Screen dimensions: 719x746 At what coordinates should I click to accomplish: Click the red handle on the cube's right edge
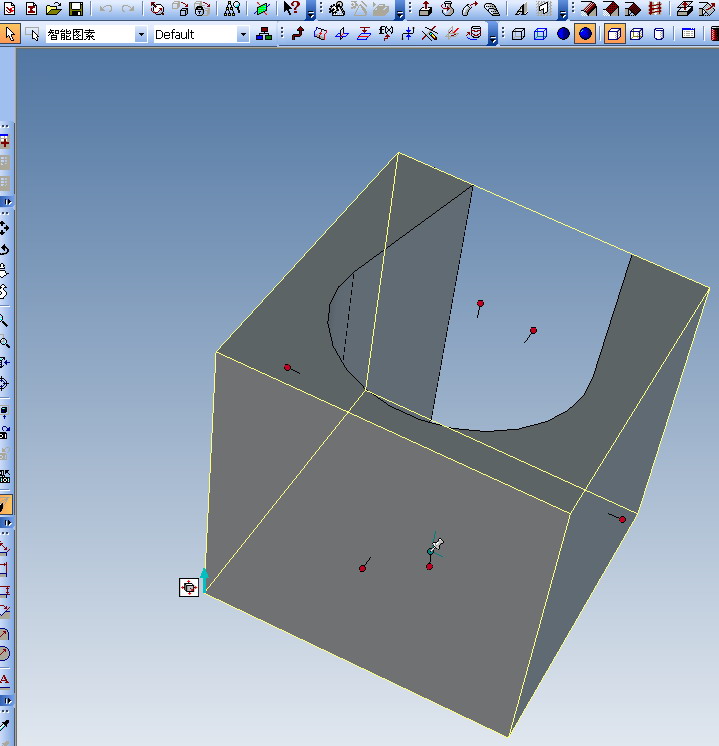coord(622,519)
